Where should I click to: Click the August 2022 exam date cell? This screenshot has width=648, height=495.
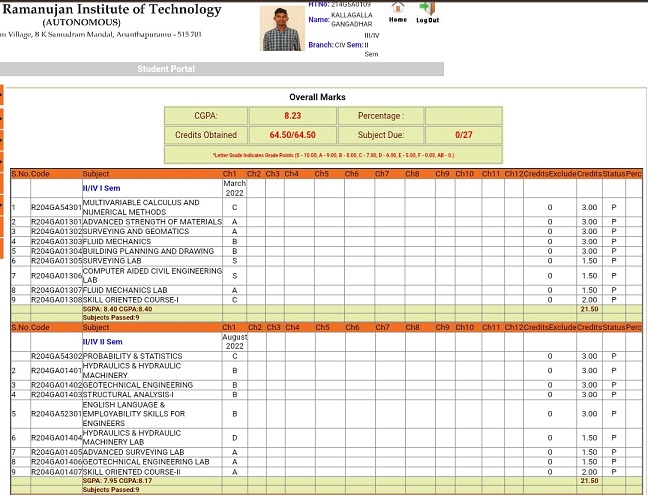235,342
